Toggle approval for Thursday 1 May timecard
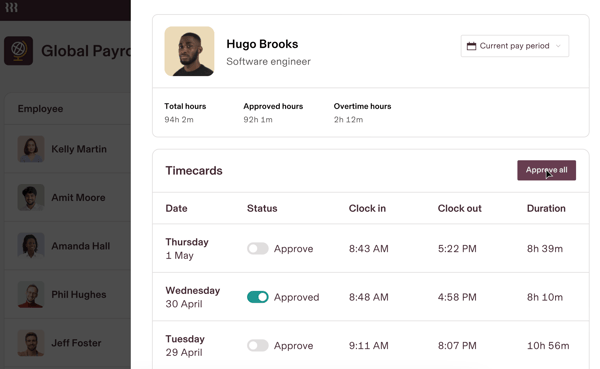The width and height of the screenshot is (600, 369). pyautogui.click(x=258, y=248)
